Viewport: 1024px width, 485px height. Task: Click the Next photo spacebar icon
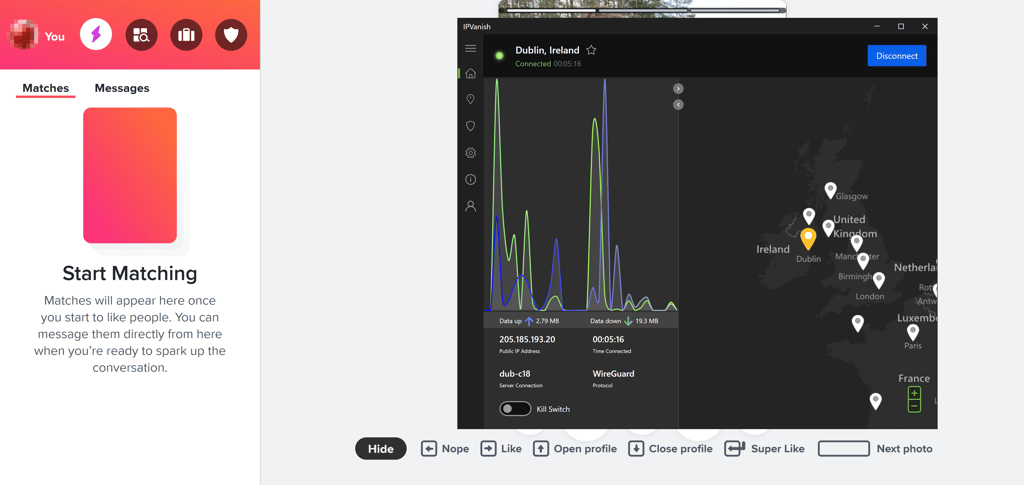844,449
